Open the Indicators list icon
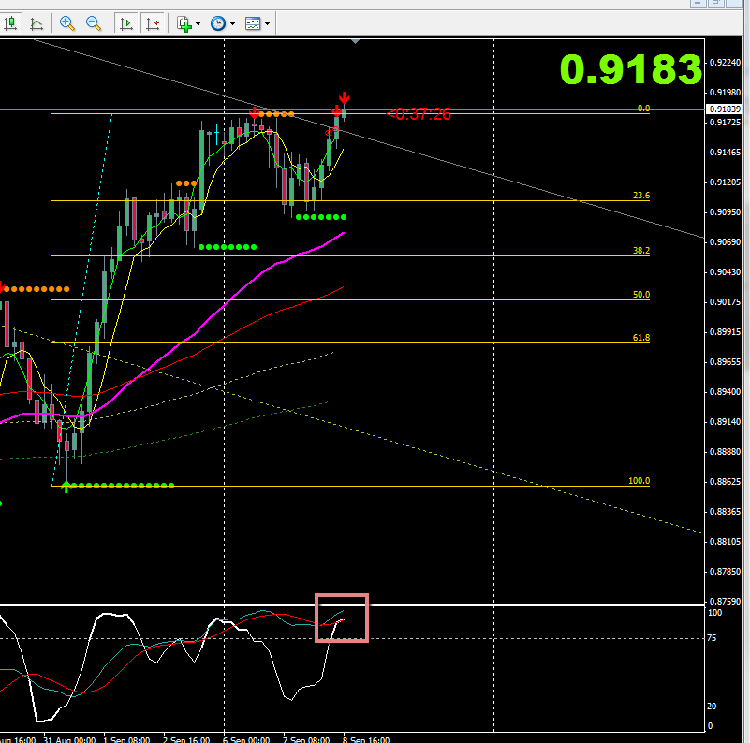The width and height of the screenshot is (750, 743). pos(184,23)
